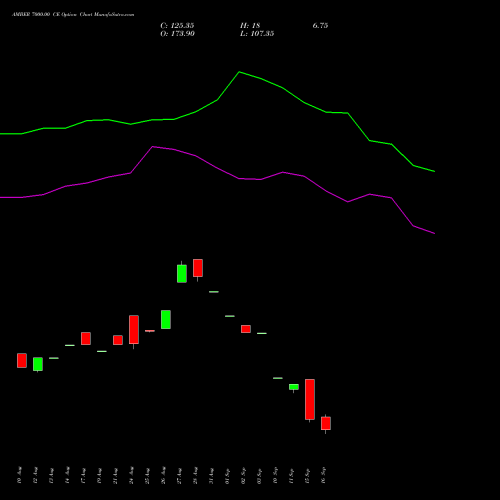Viewport: 500px width, 500px height.
Task: Select the close value "C: 125.35"
Action: pos(177,26)
